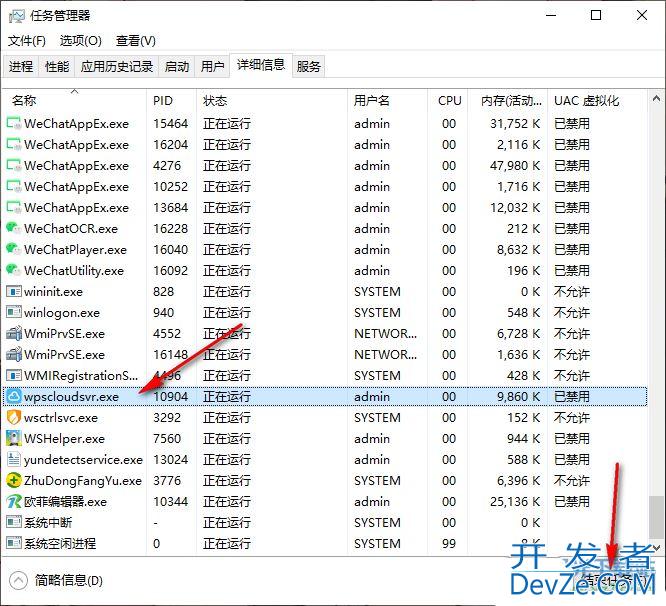Click the WeChatOCR.exe name text
The width and height of the screenshot is (666, 606).
tap(71, 228)
